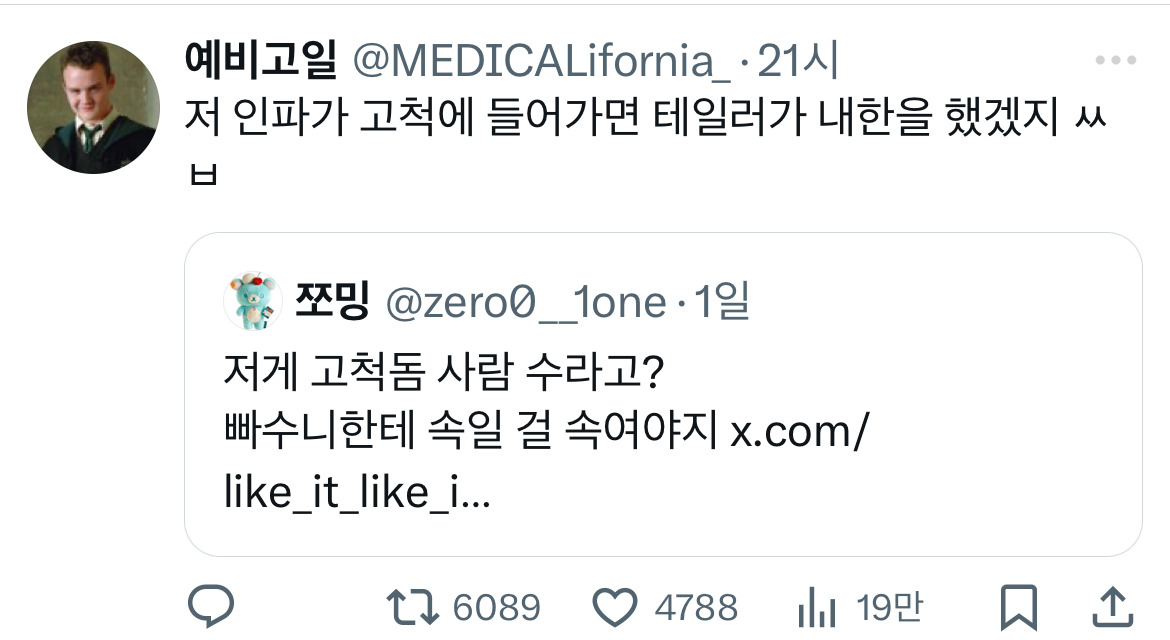
Task: Open the 예비고일 display name
Action: (262, 63)
